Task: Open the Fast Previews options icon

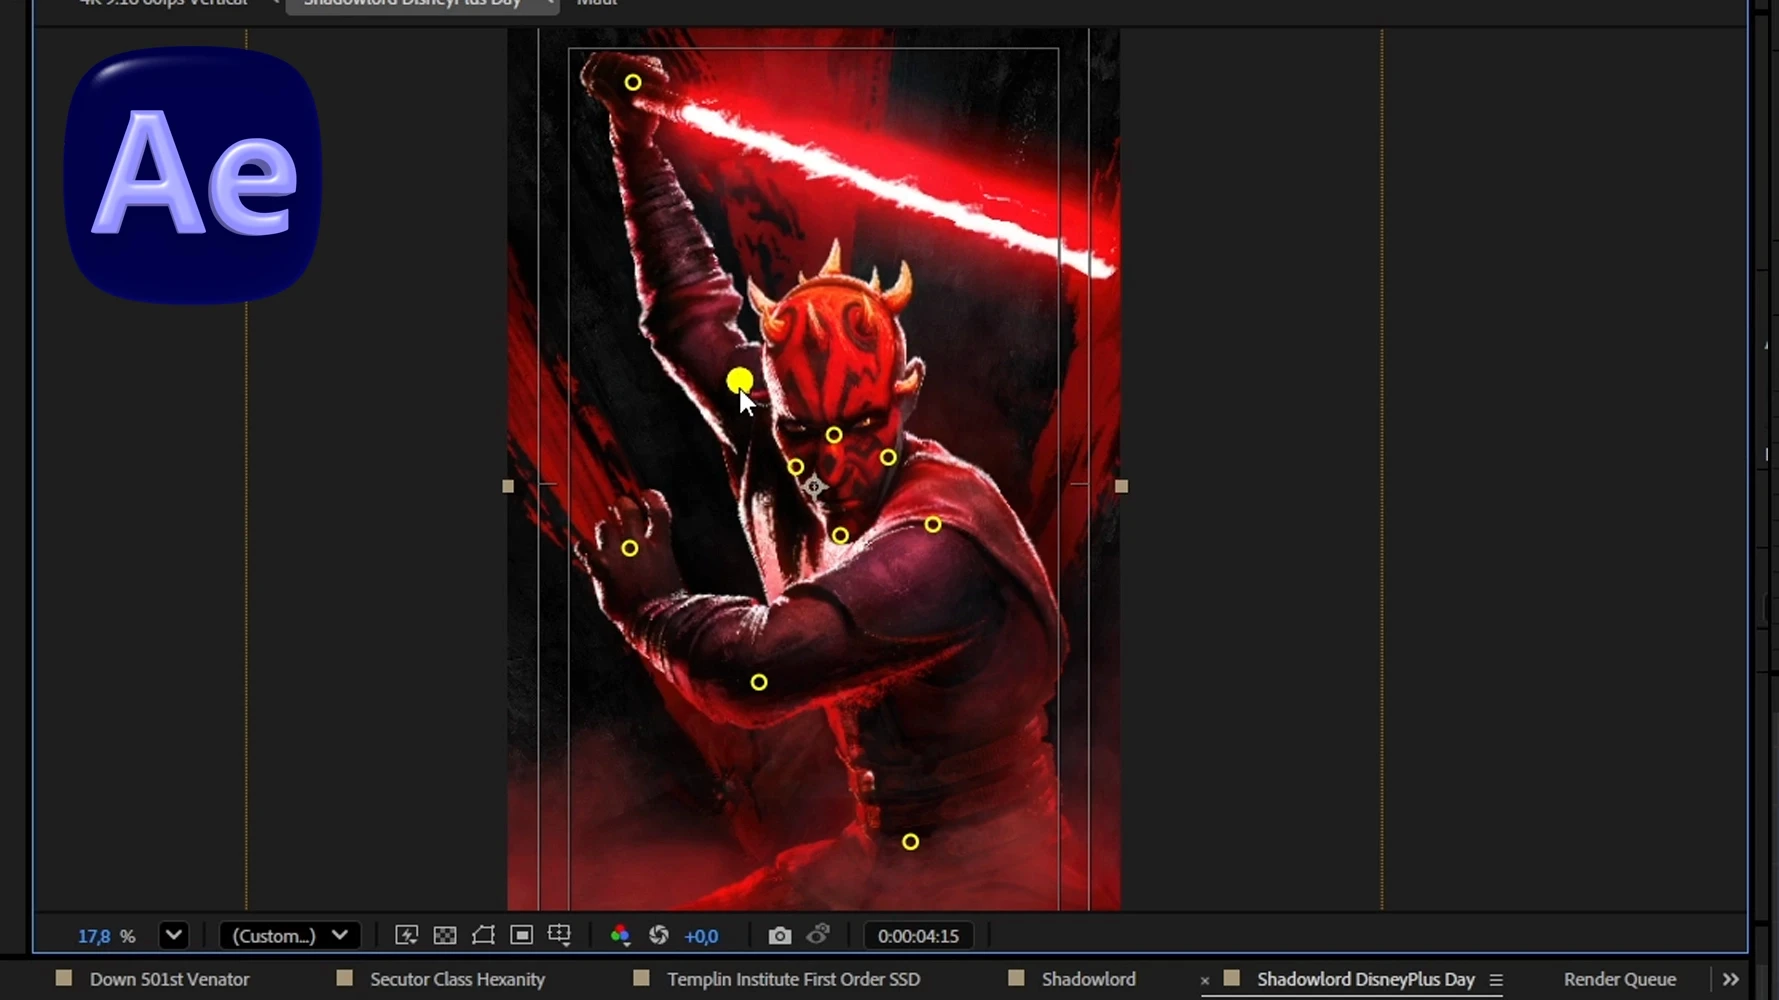Action: tap(406, 935)
